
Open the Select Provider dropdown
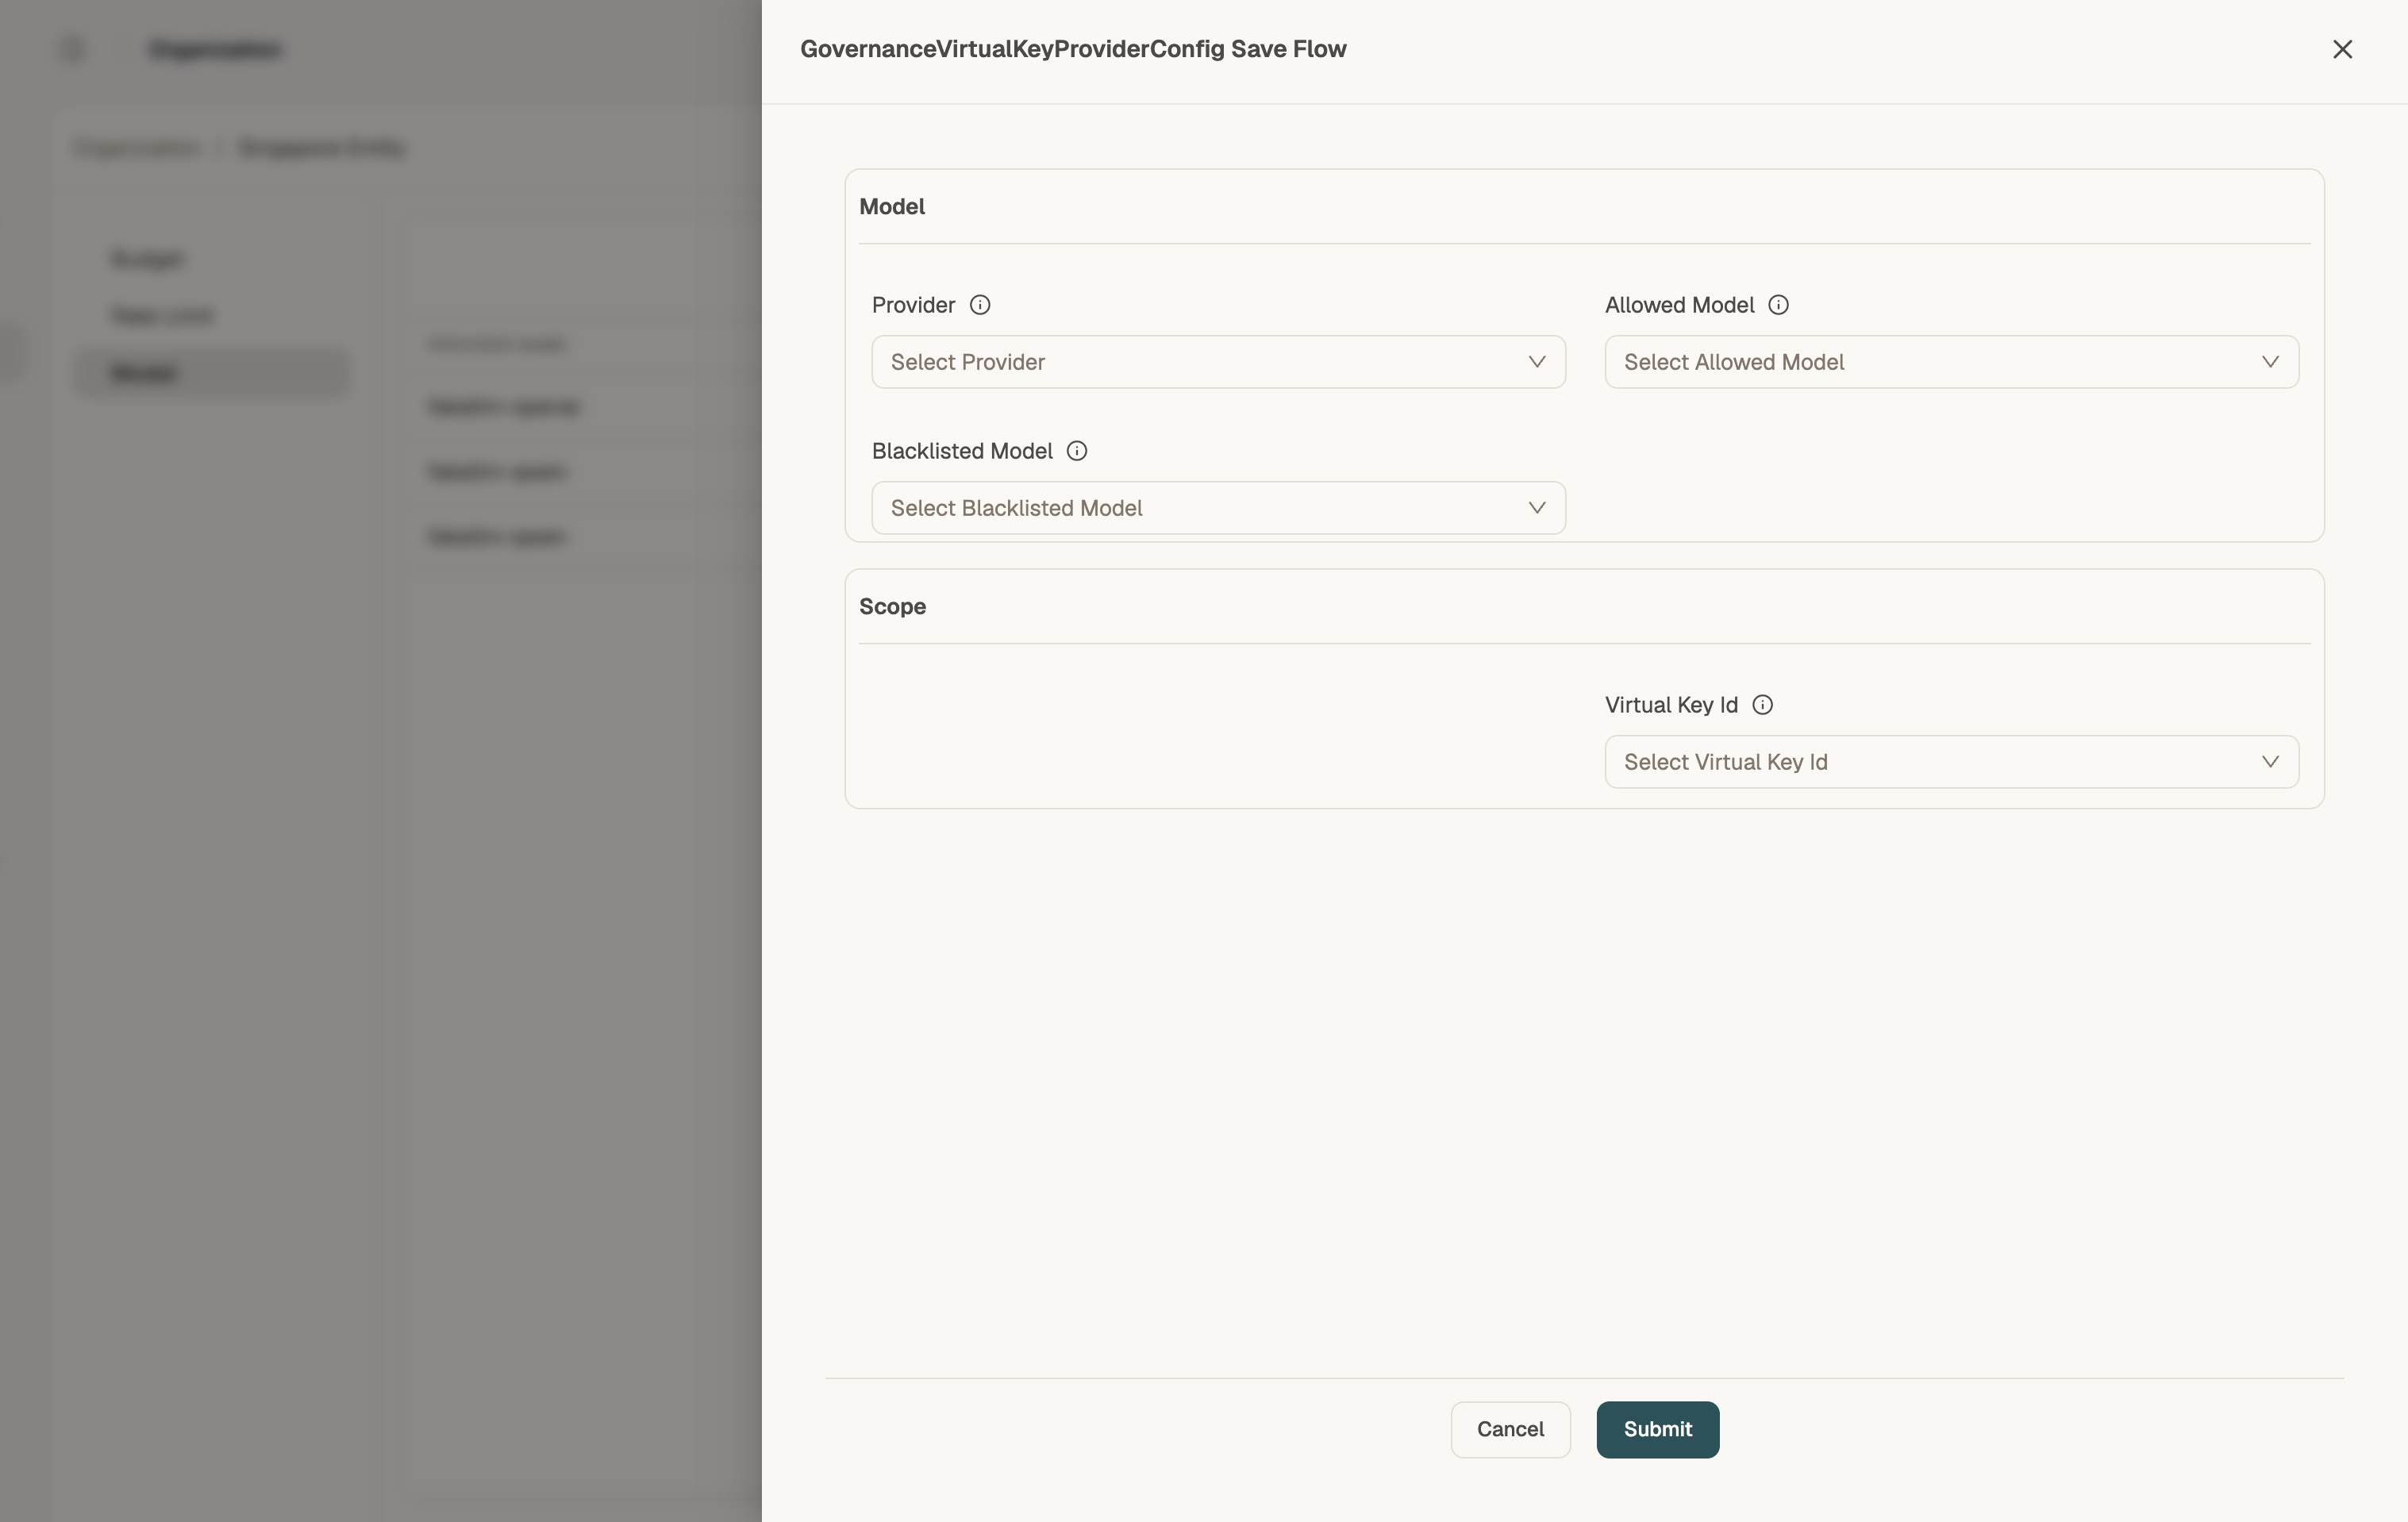[x=1218, y=362]
